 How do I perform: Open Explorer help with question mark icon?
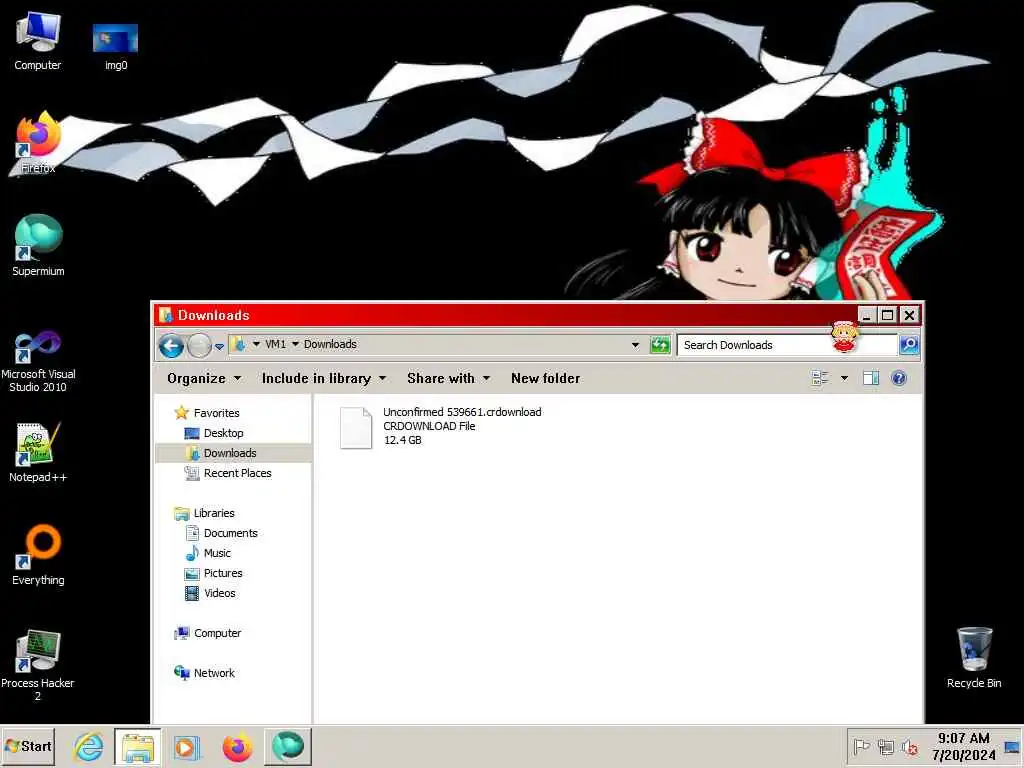(899, 378)
